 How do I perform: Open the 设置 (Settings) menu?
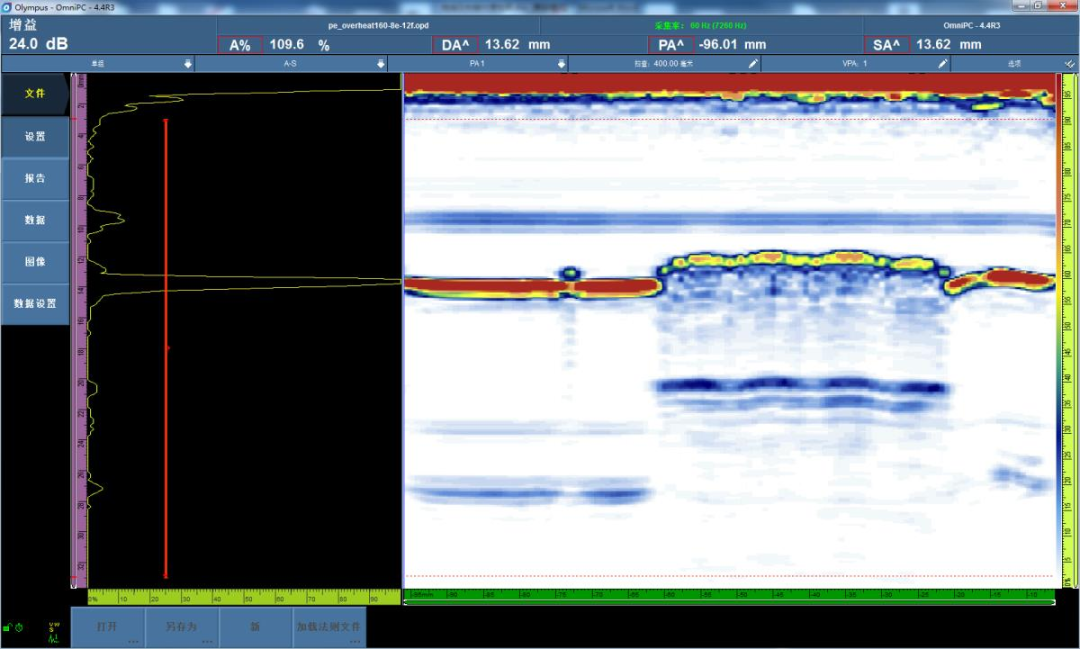click(x=34, y=136)
